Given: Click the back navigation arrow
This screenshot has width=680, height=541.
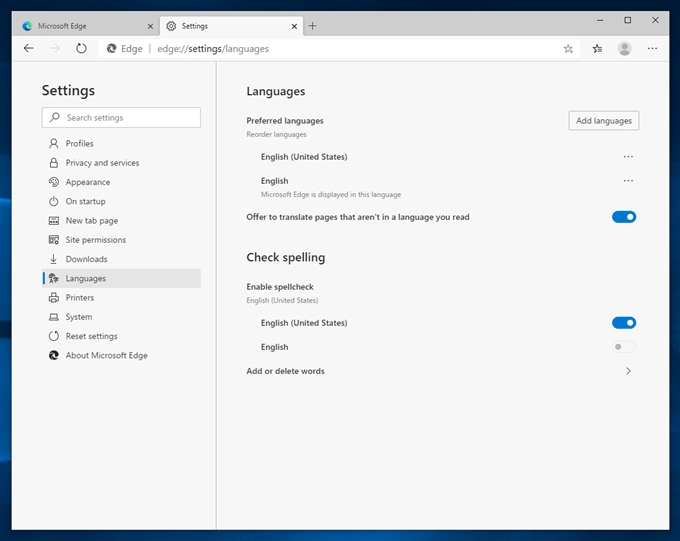Looking at the screenshot, I should pyautogui.click(x=29, y=48).
